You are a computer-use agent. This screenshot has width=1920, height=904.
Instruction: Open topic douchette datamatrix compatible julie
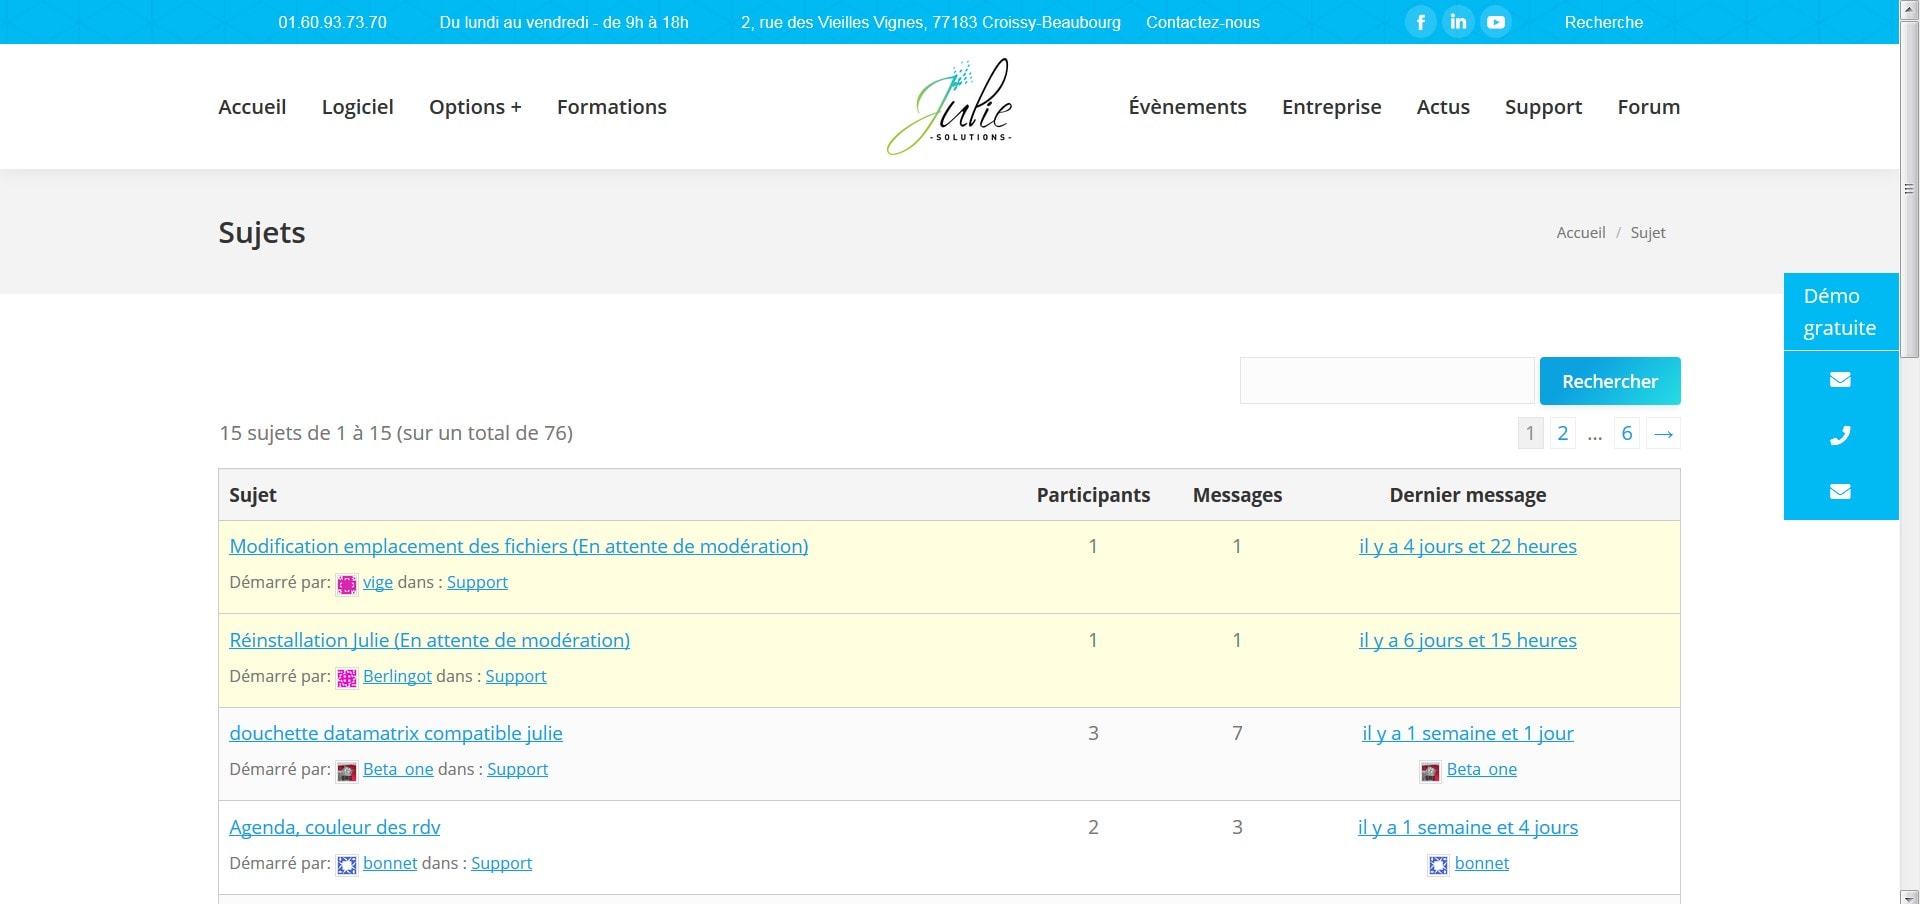396,733
